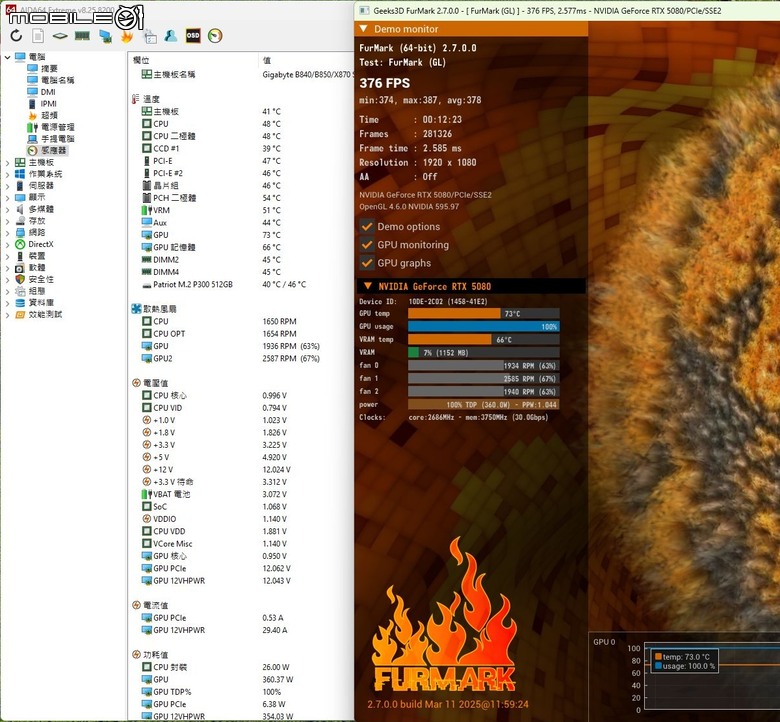Select the PCH 二極體 temperature row
Image resolution: width=780 pixels, height=722 pixels.
pyautogui.click(x=241, y=198)
